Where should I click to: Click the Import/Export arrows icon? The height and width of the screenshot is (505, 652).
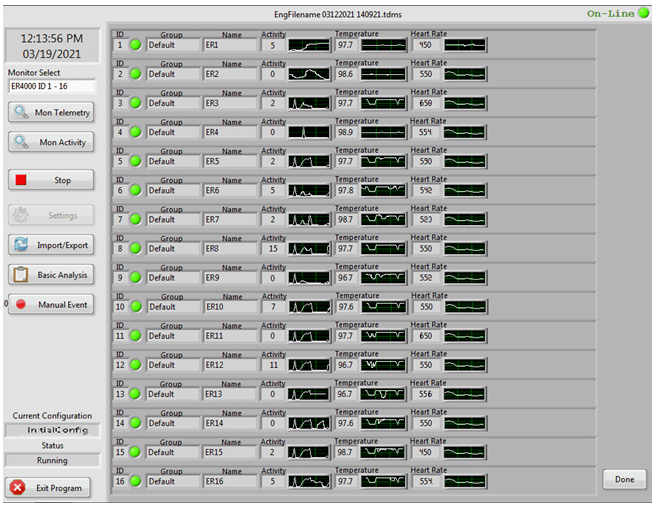tap(21, 245)
